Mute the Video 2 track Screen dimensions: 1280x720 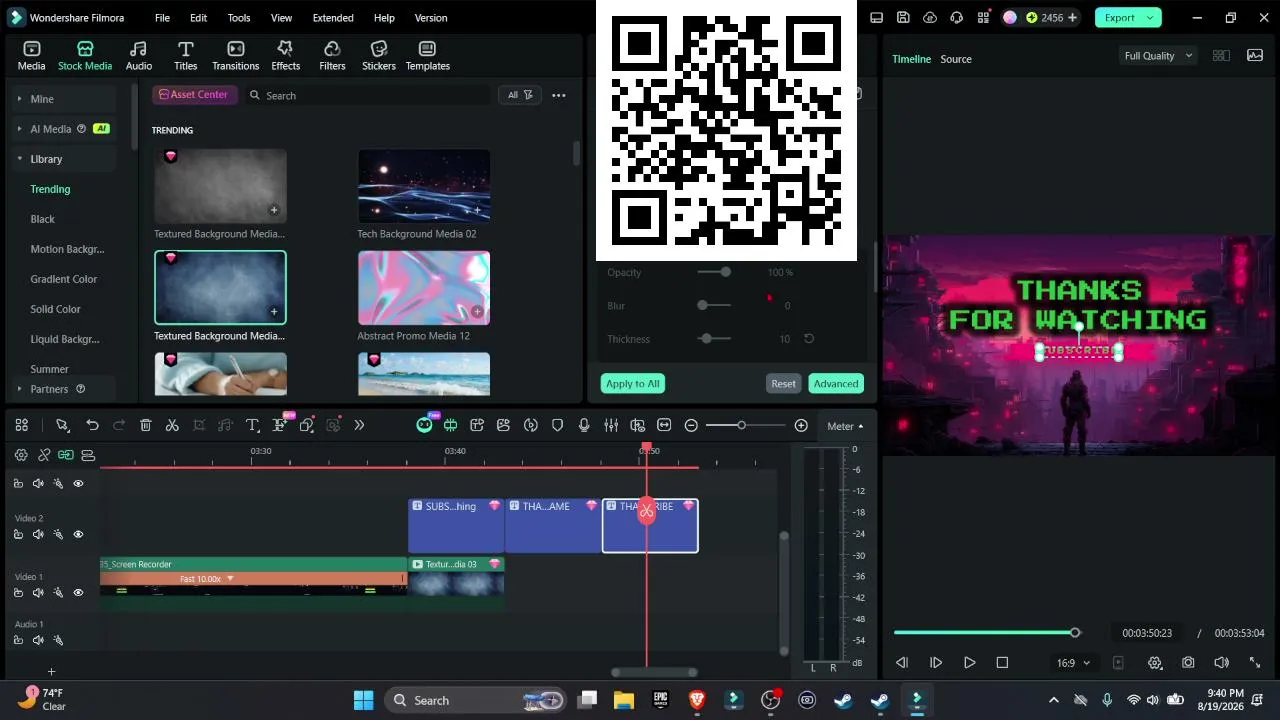[x=38, y=534]
